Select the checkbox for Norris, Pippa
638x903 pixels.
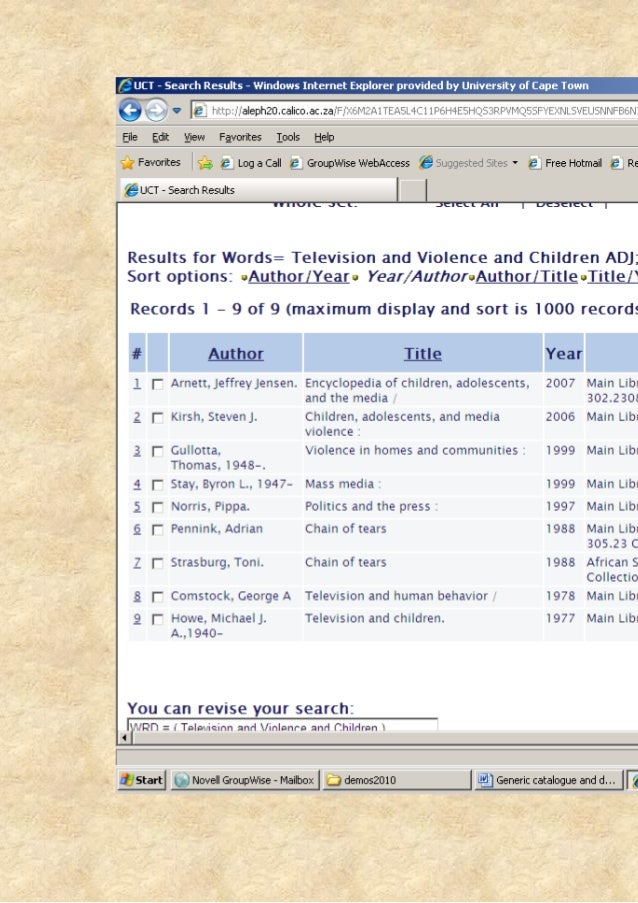coord(157,508)
